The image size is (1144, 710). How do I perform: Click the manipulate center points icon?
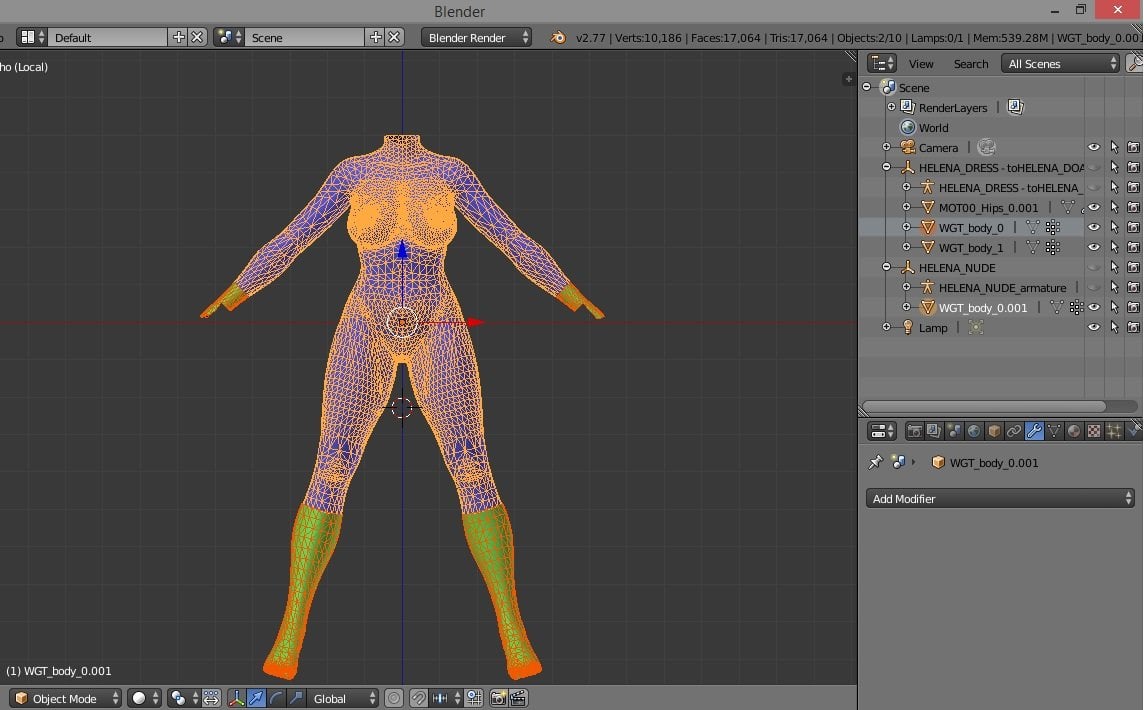(x=211, y=698)
